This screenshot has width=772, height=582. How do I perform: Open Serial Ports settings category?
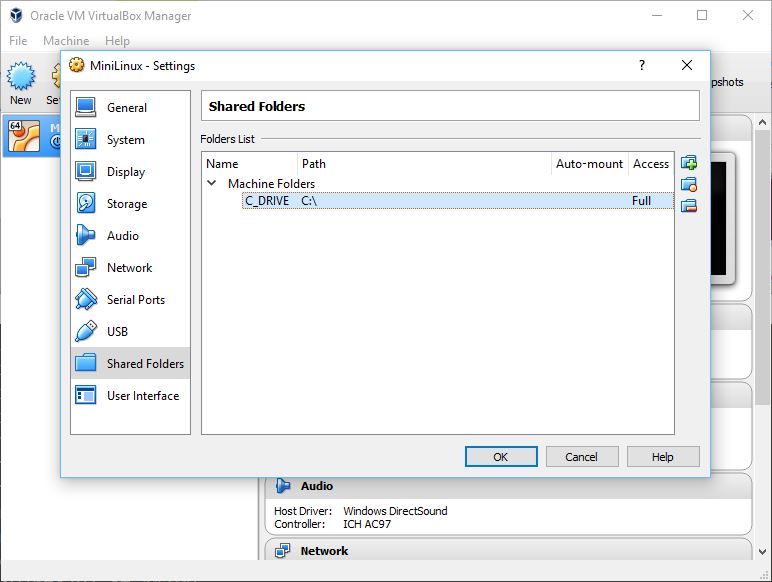[130, 299]
